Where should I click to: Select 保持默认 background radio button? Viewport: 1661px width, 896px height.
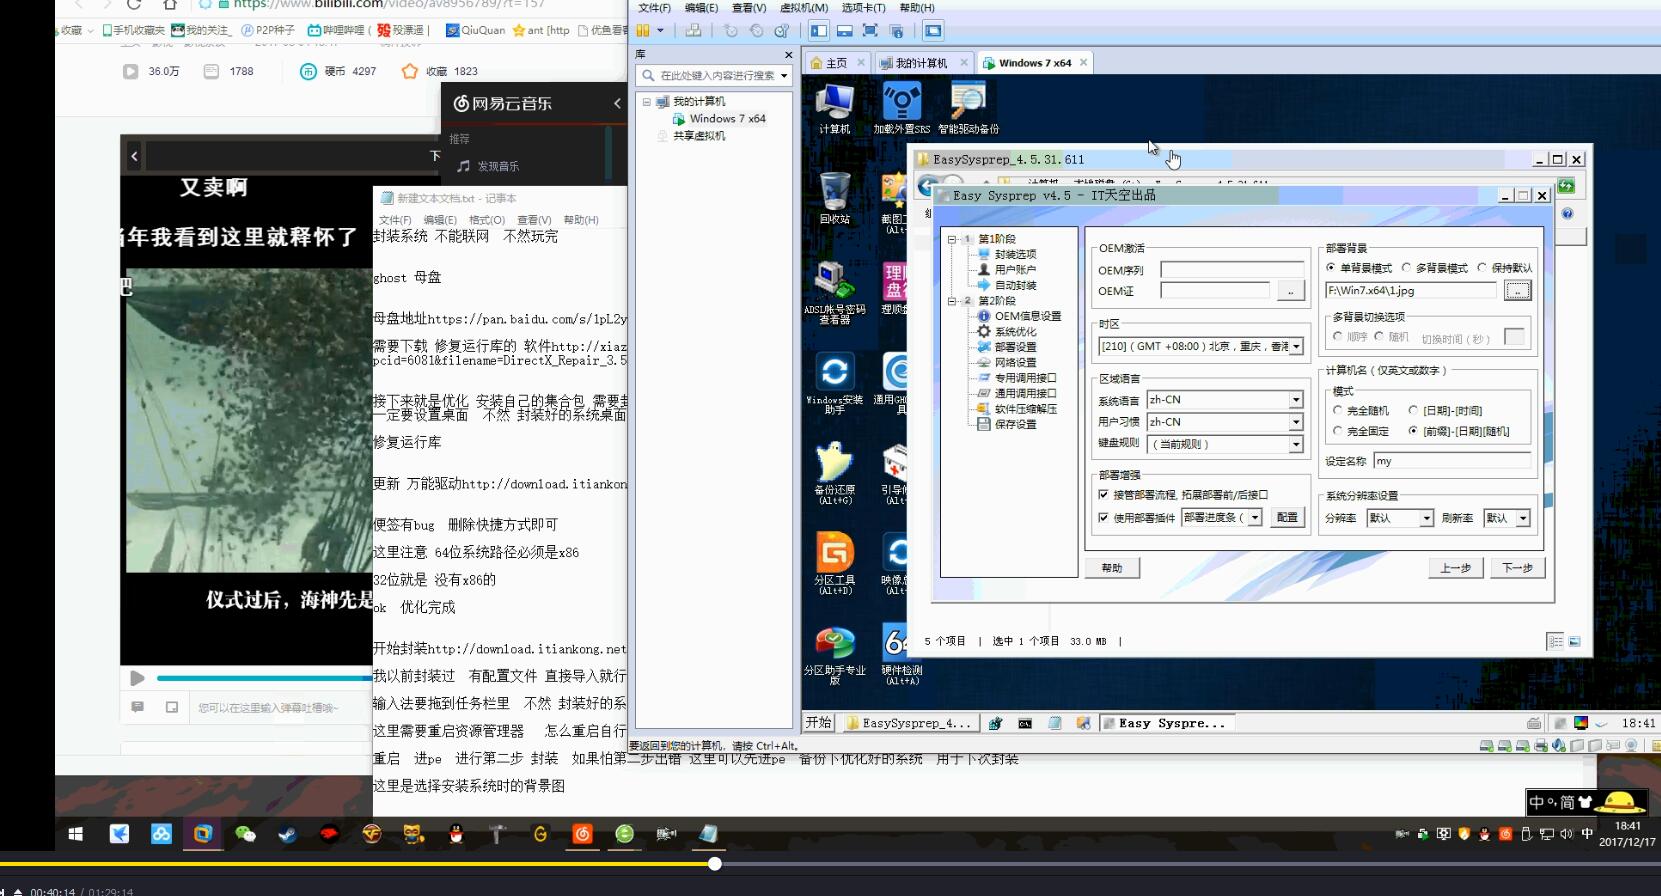(1482, 268)
